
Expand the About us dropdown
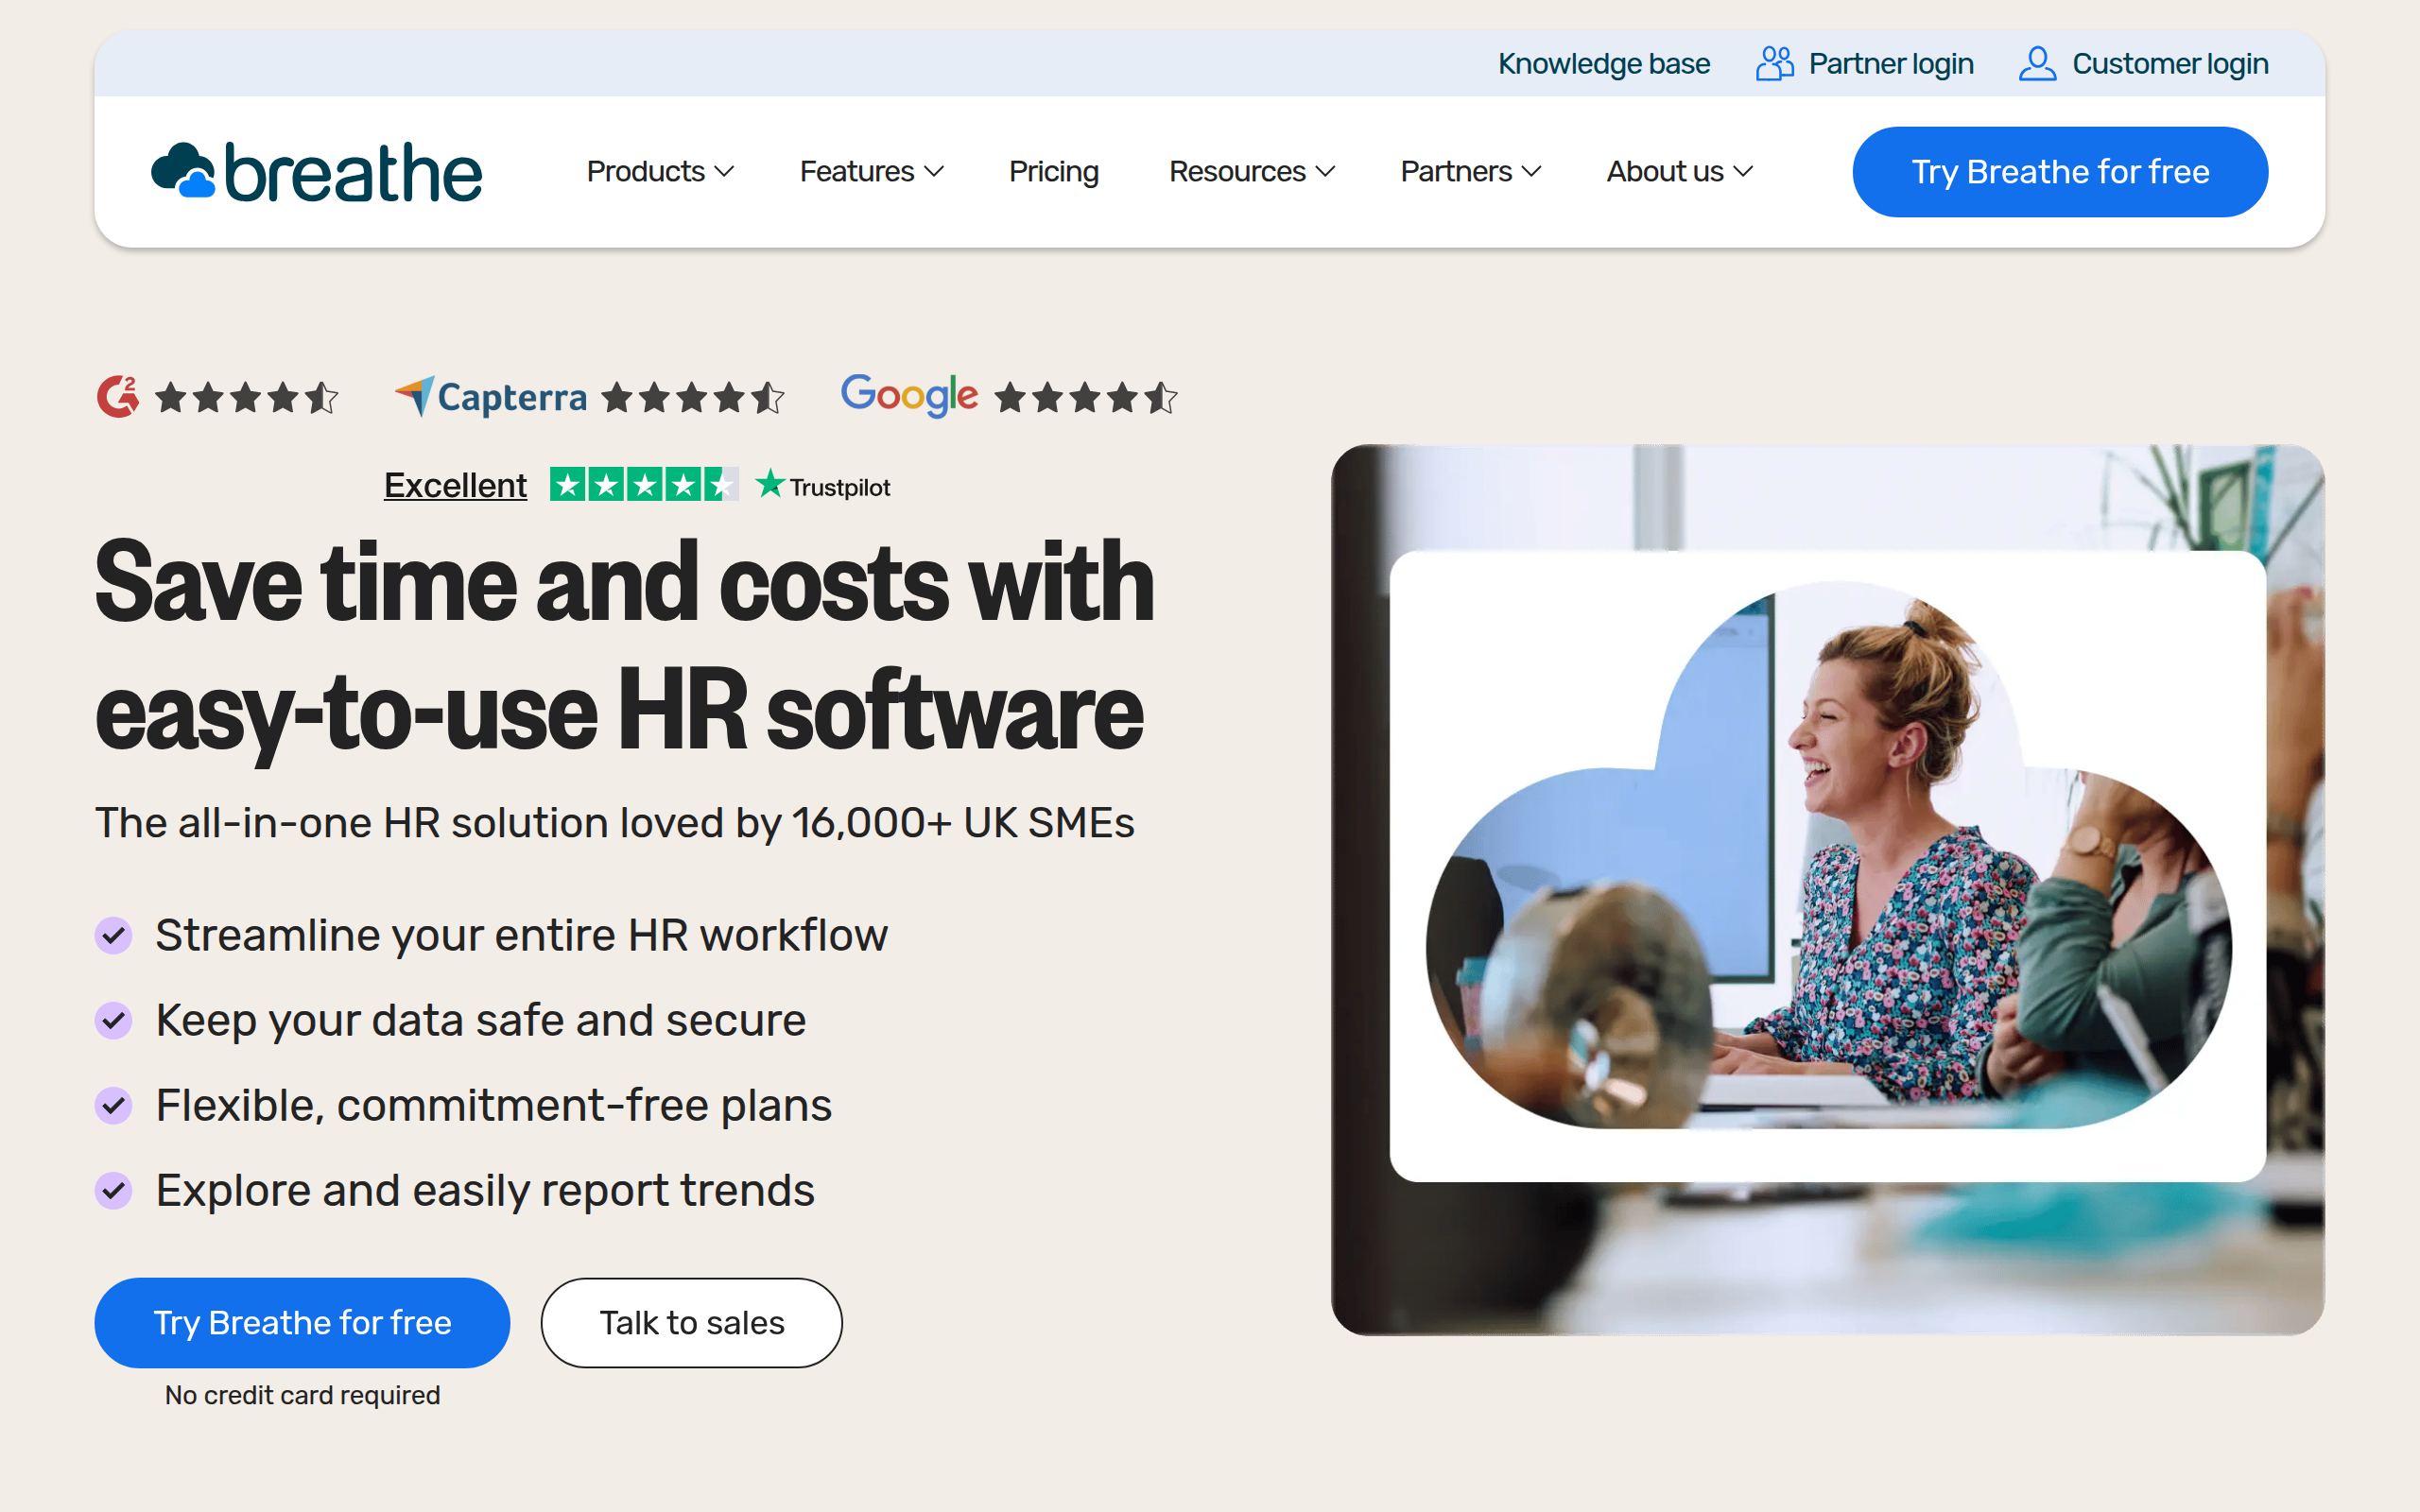point(1678,171)
